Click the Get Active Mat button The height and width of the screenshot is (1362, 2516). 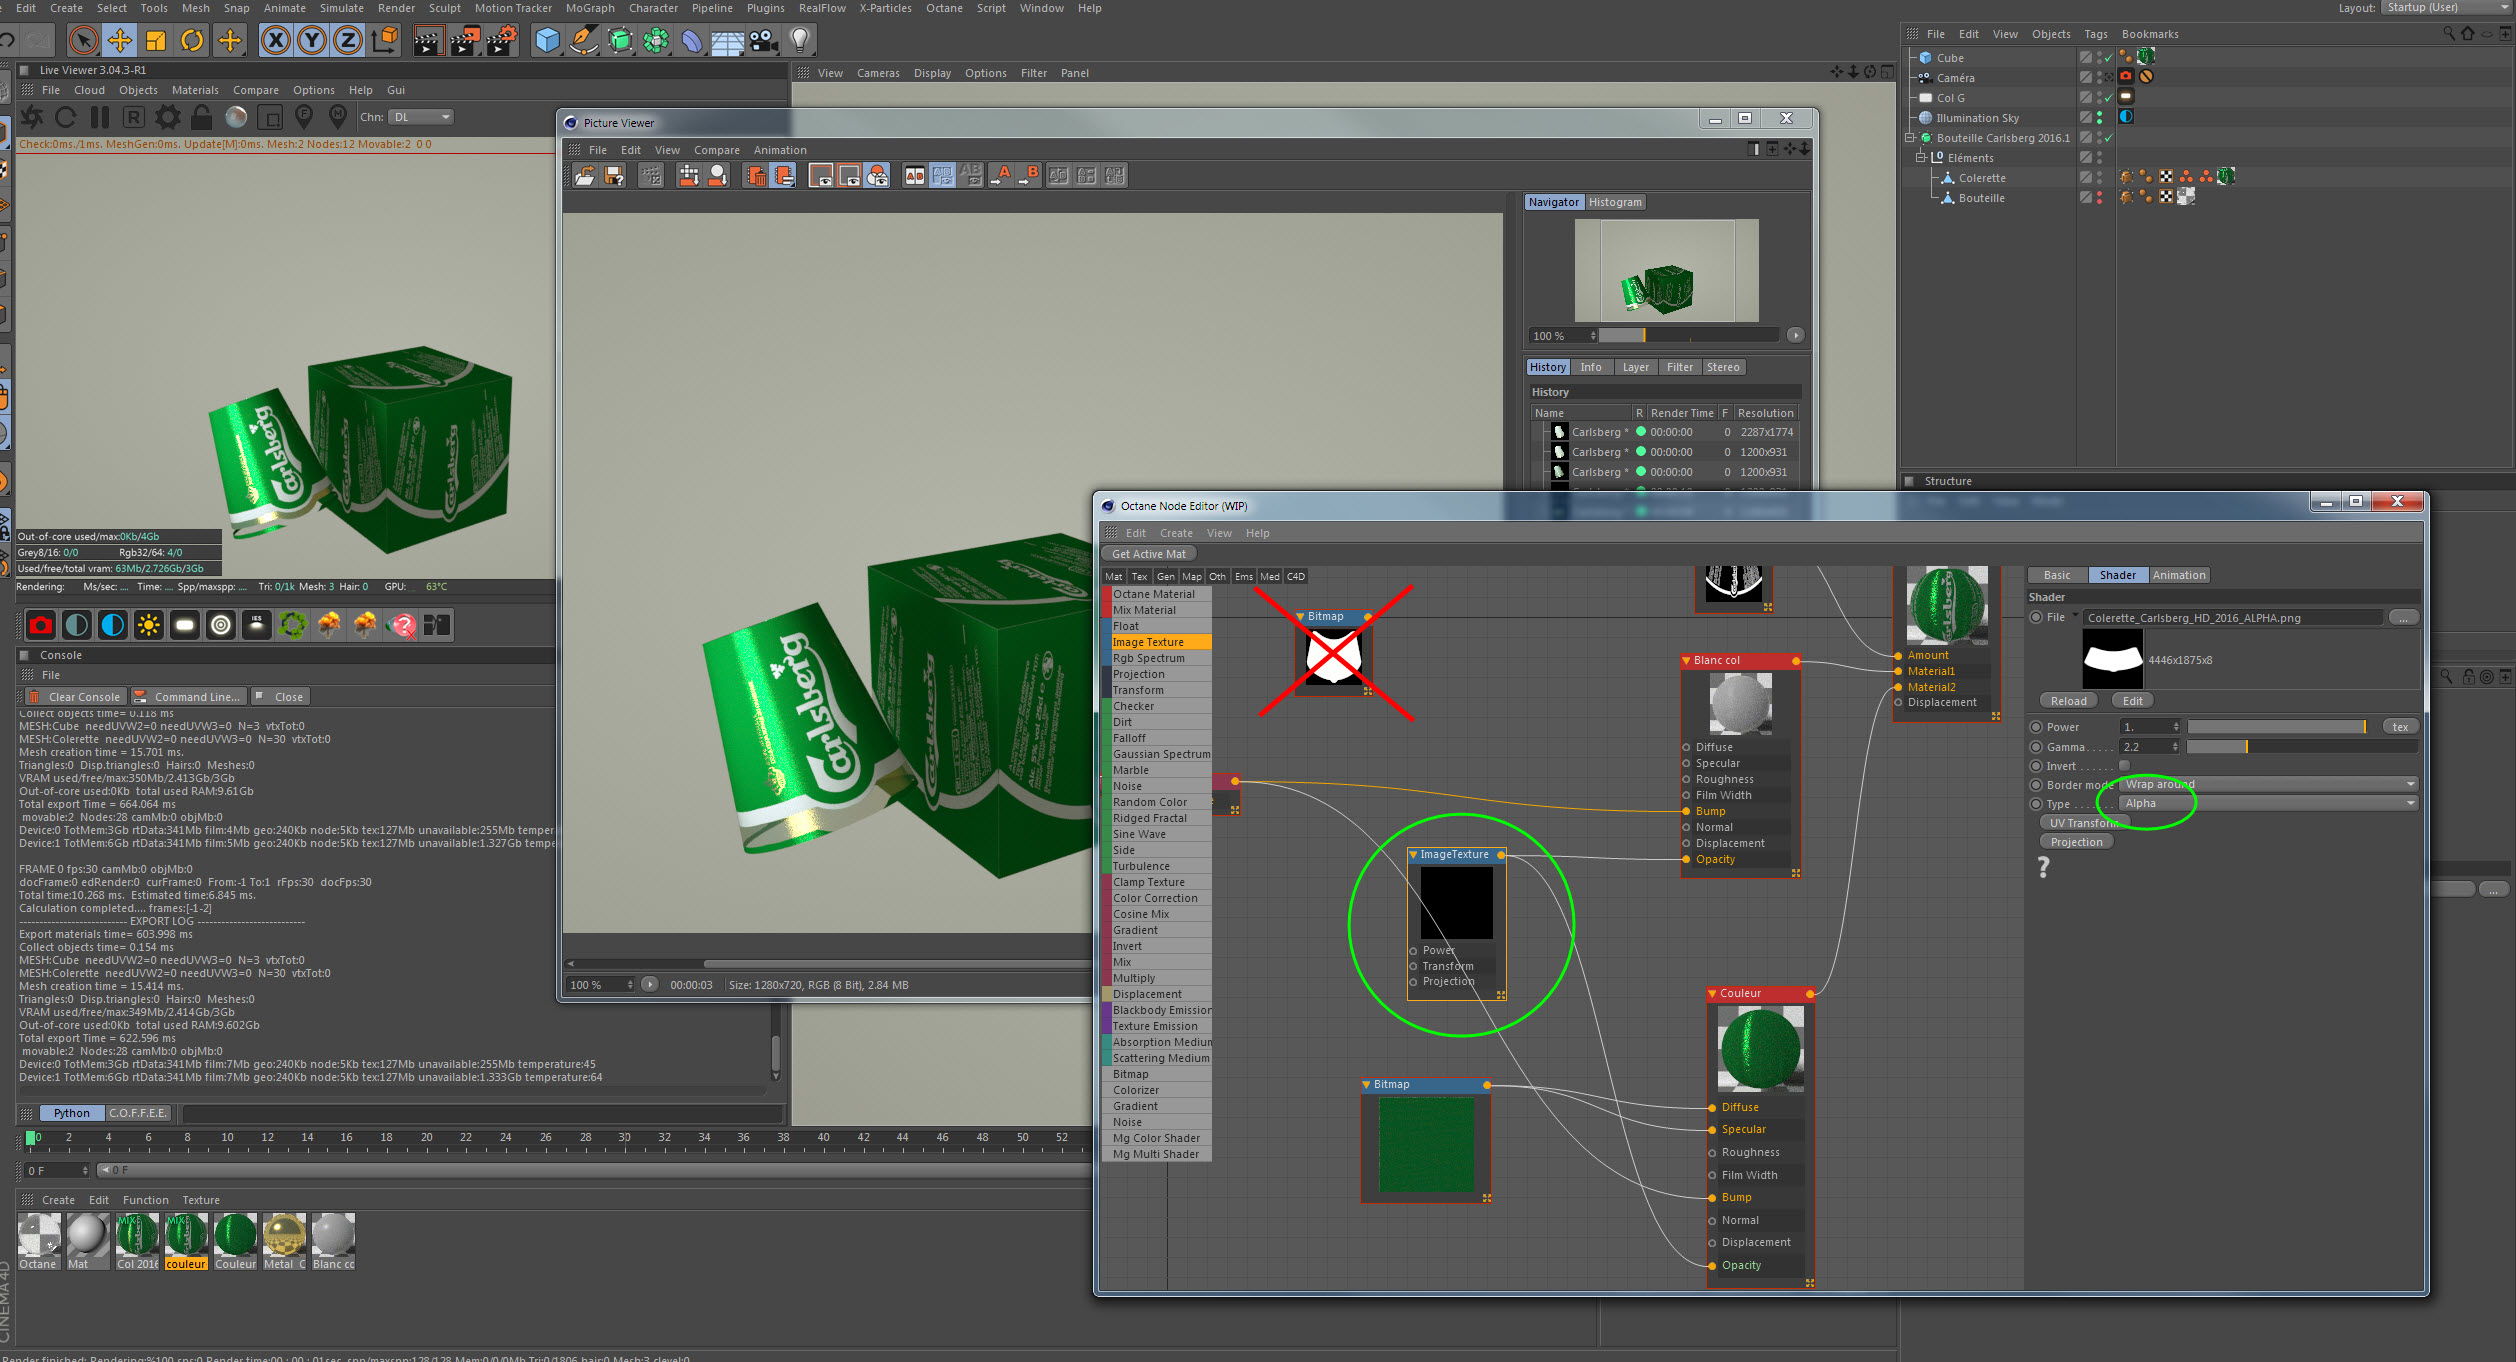(x=1148, y=554)
